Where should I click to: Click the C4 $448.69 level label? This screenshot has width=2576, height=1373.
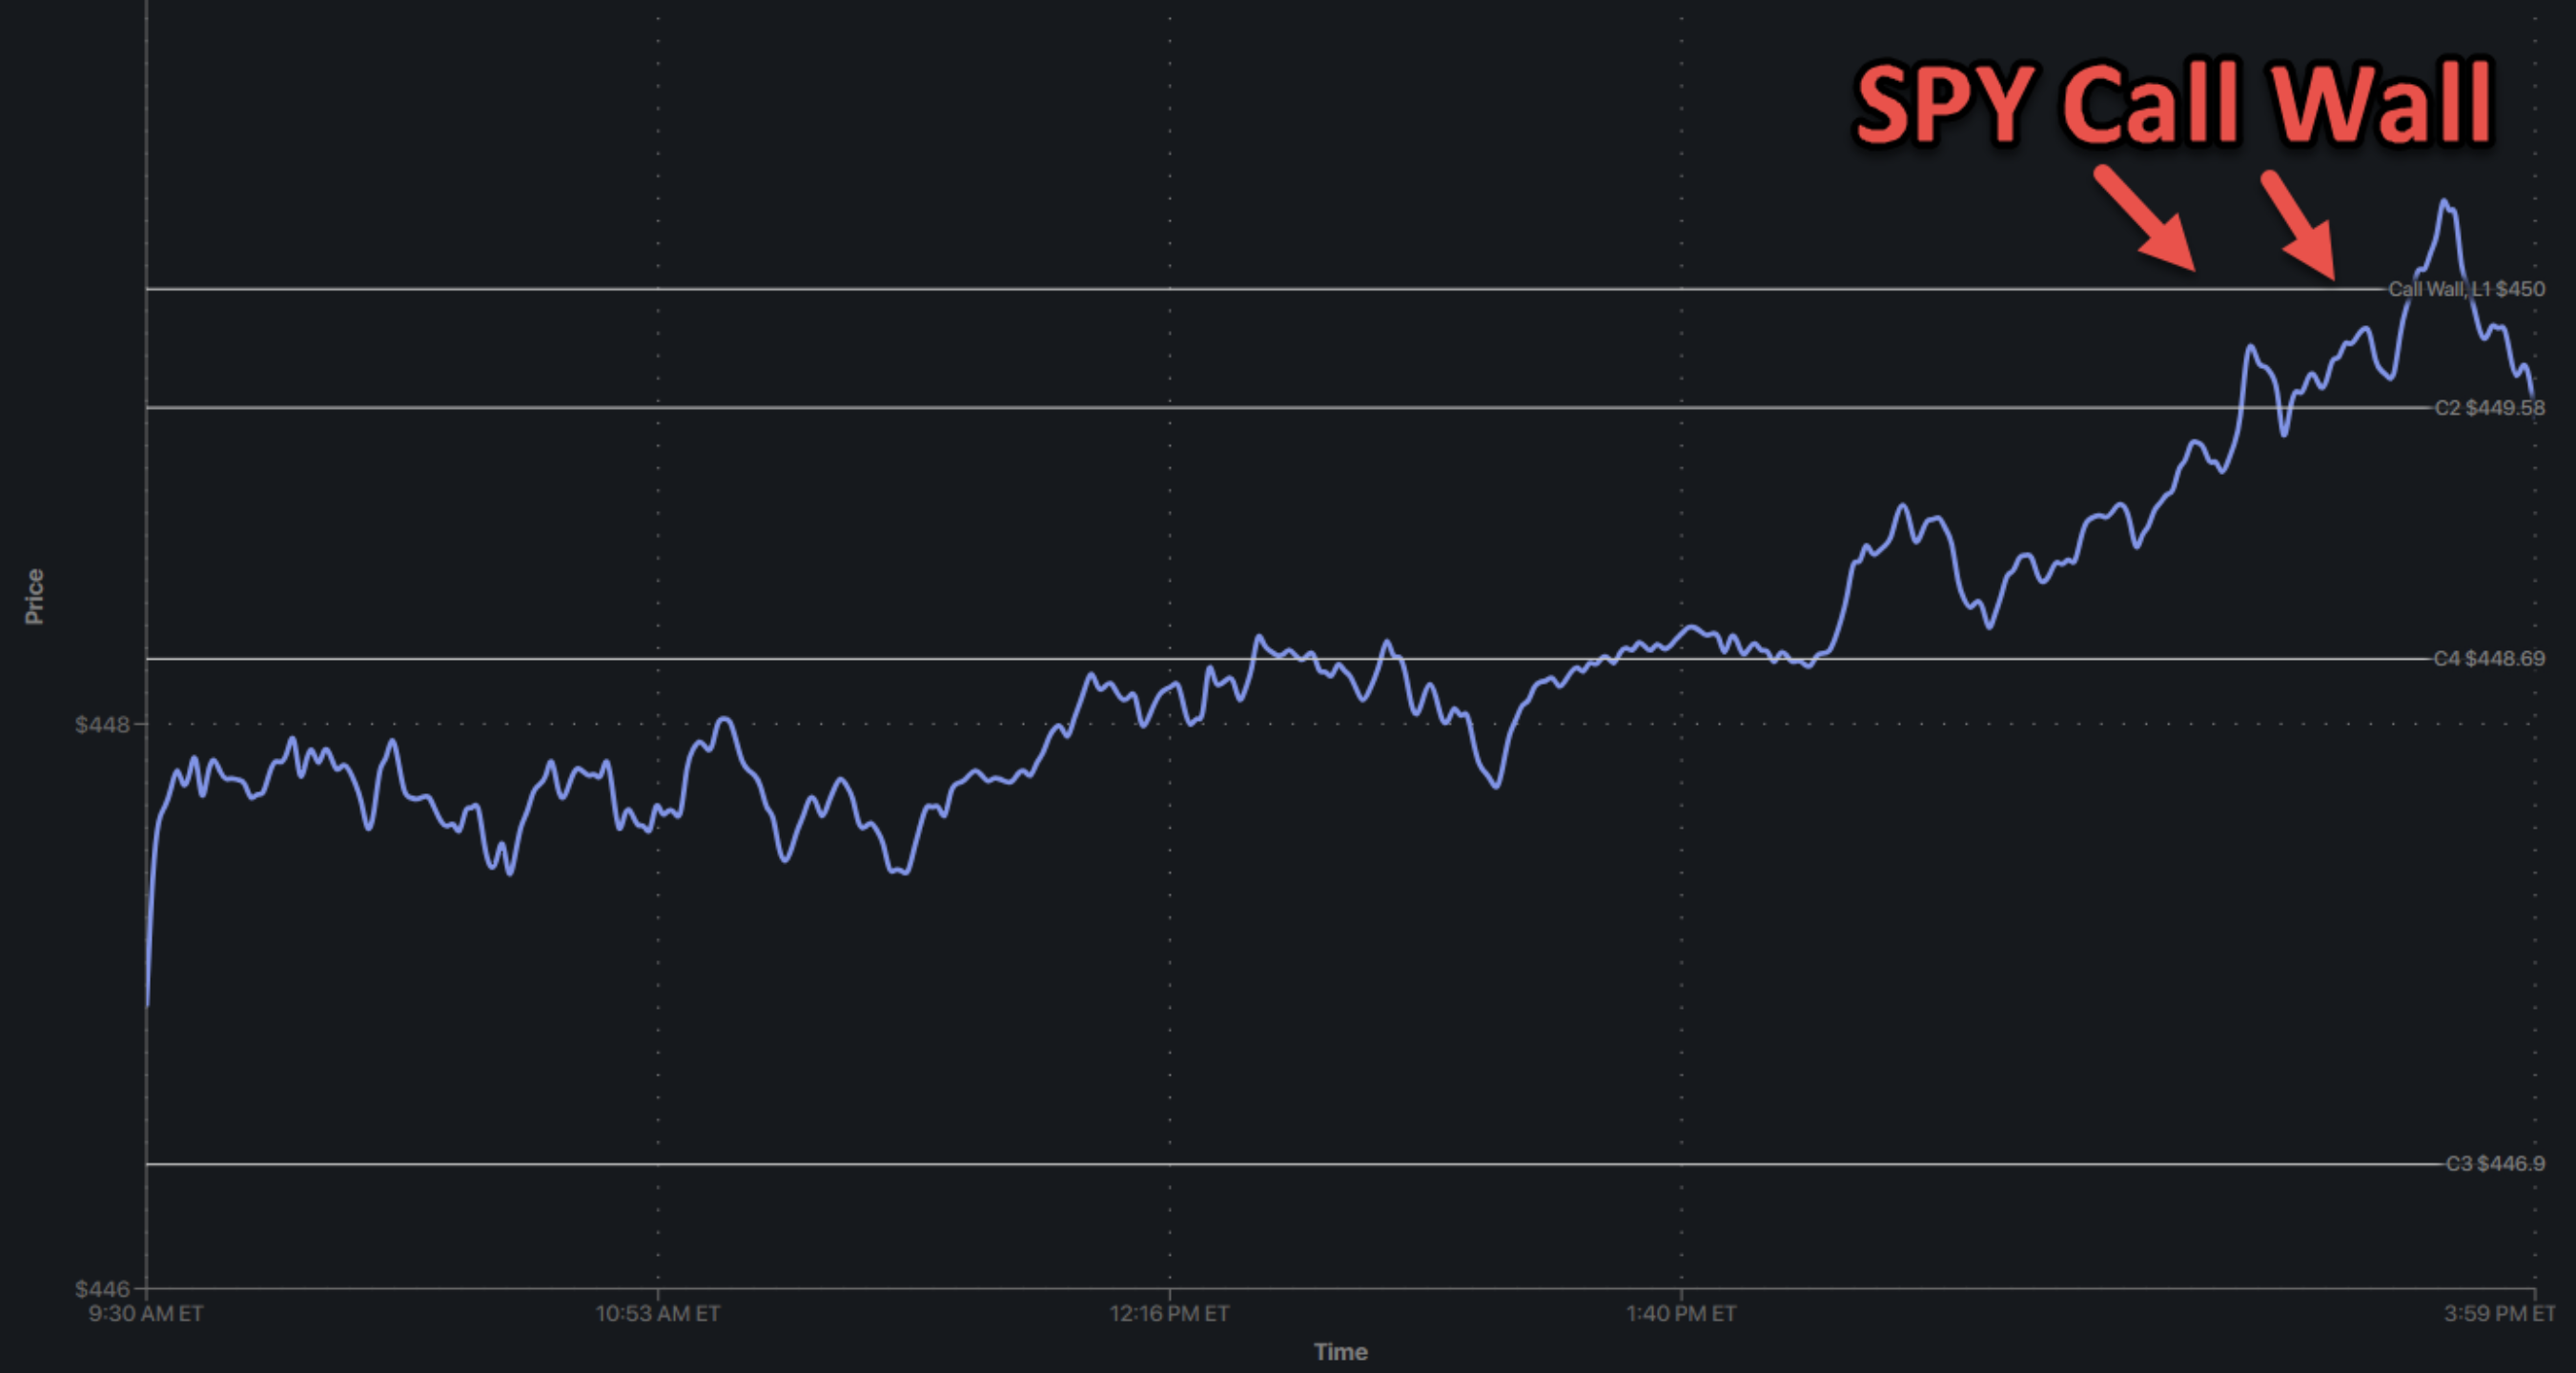point(2488,659)
